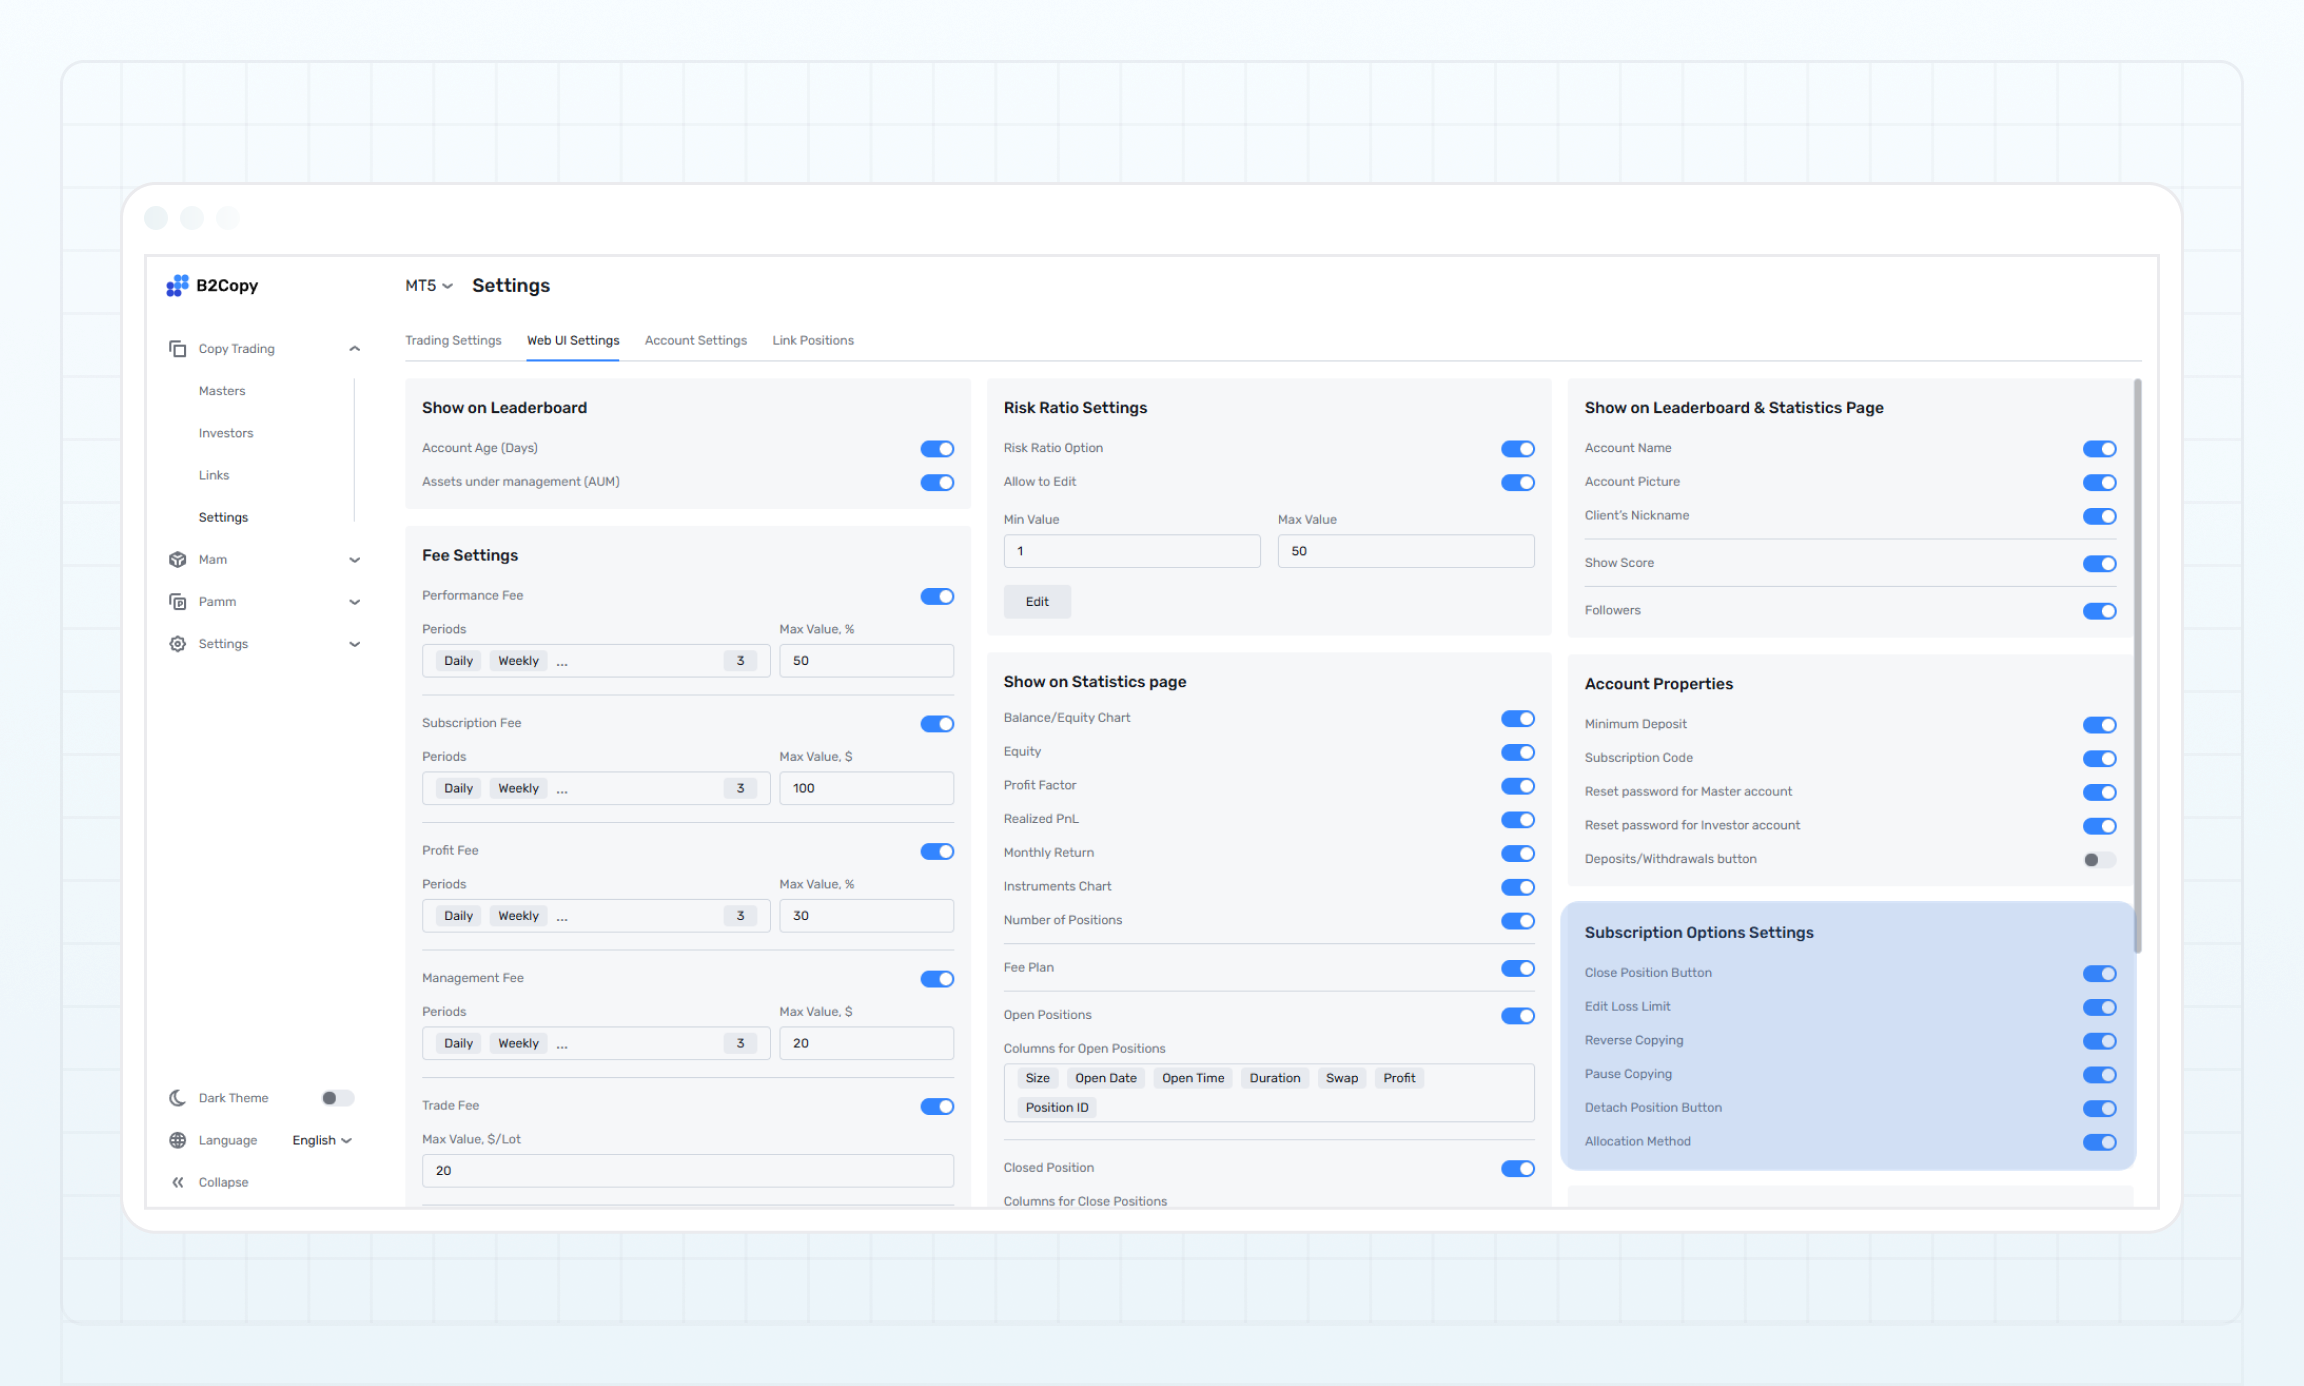Click the Settings gear icon in sidebar
The height and width of the screenshot is (1386, 2304).
click(178, 644)
